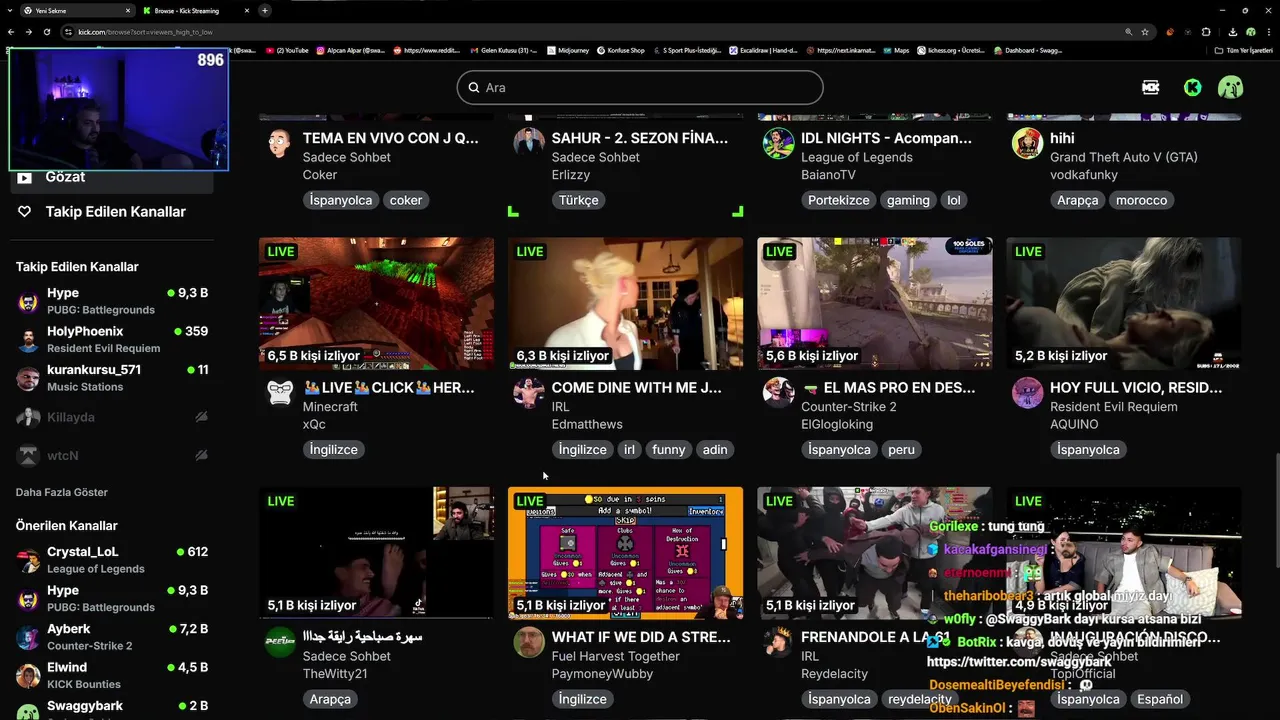Open the user profile avatar in the header
The image size is (1280, 720).
pyautogui.click(x=1230, y=88)
